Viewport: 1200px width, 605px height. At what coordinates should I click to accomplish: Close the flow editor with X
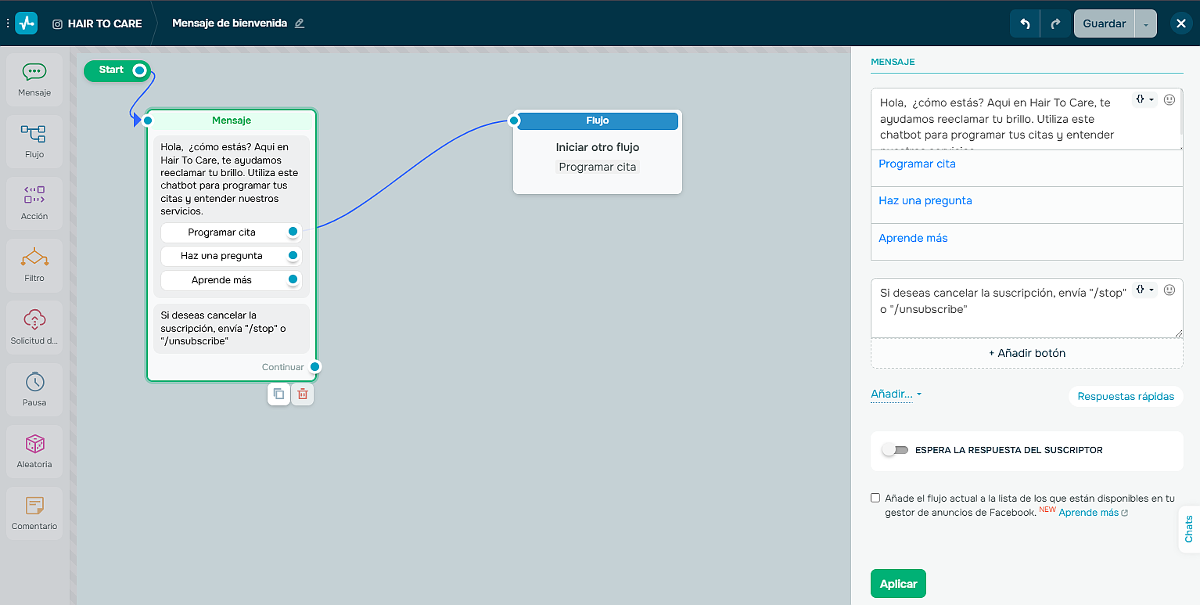[x=1179, y=23]
